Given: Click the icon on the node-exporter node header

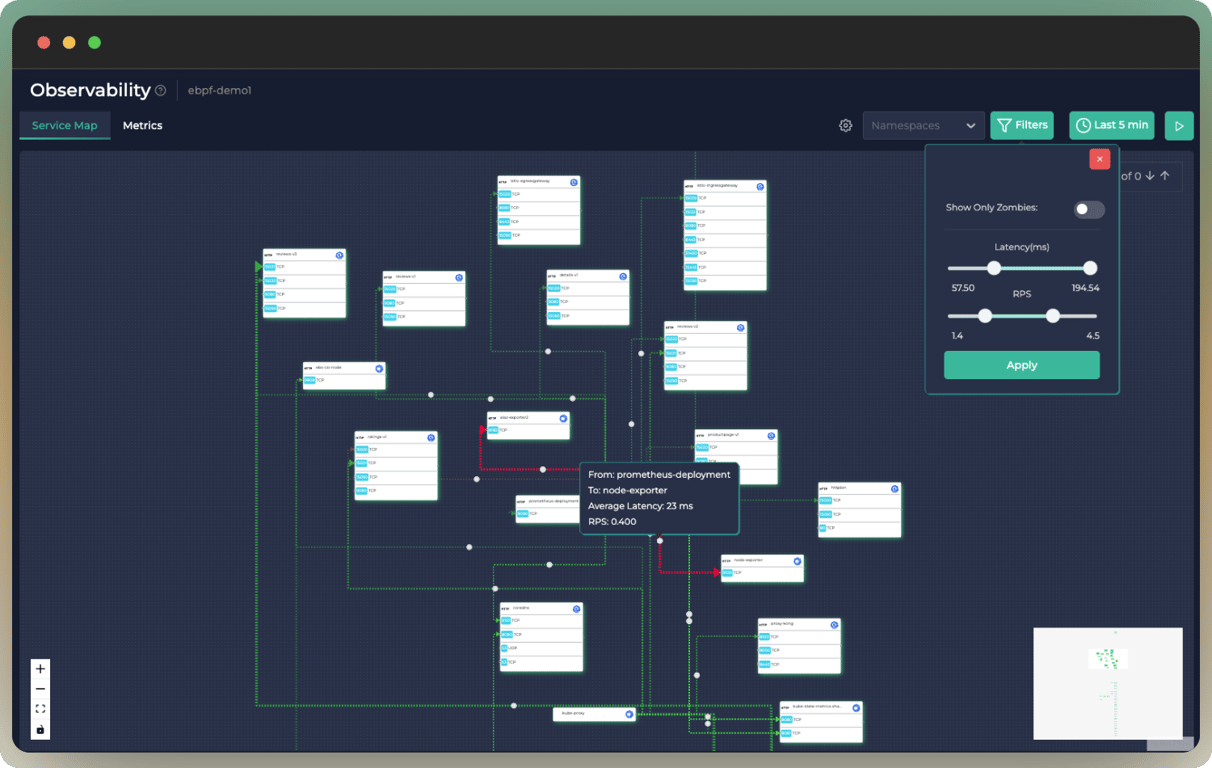Looking at the screenshot, I should [796, 559].
